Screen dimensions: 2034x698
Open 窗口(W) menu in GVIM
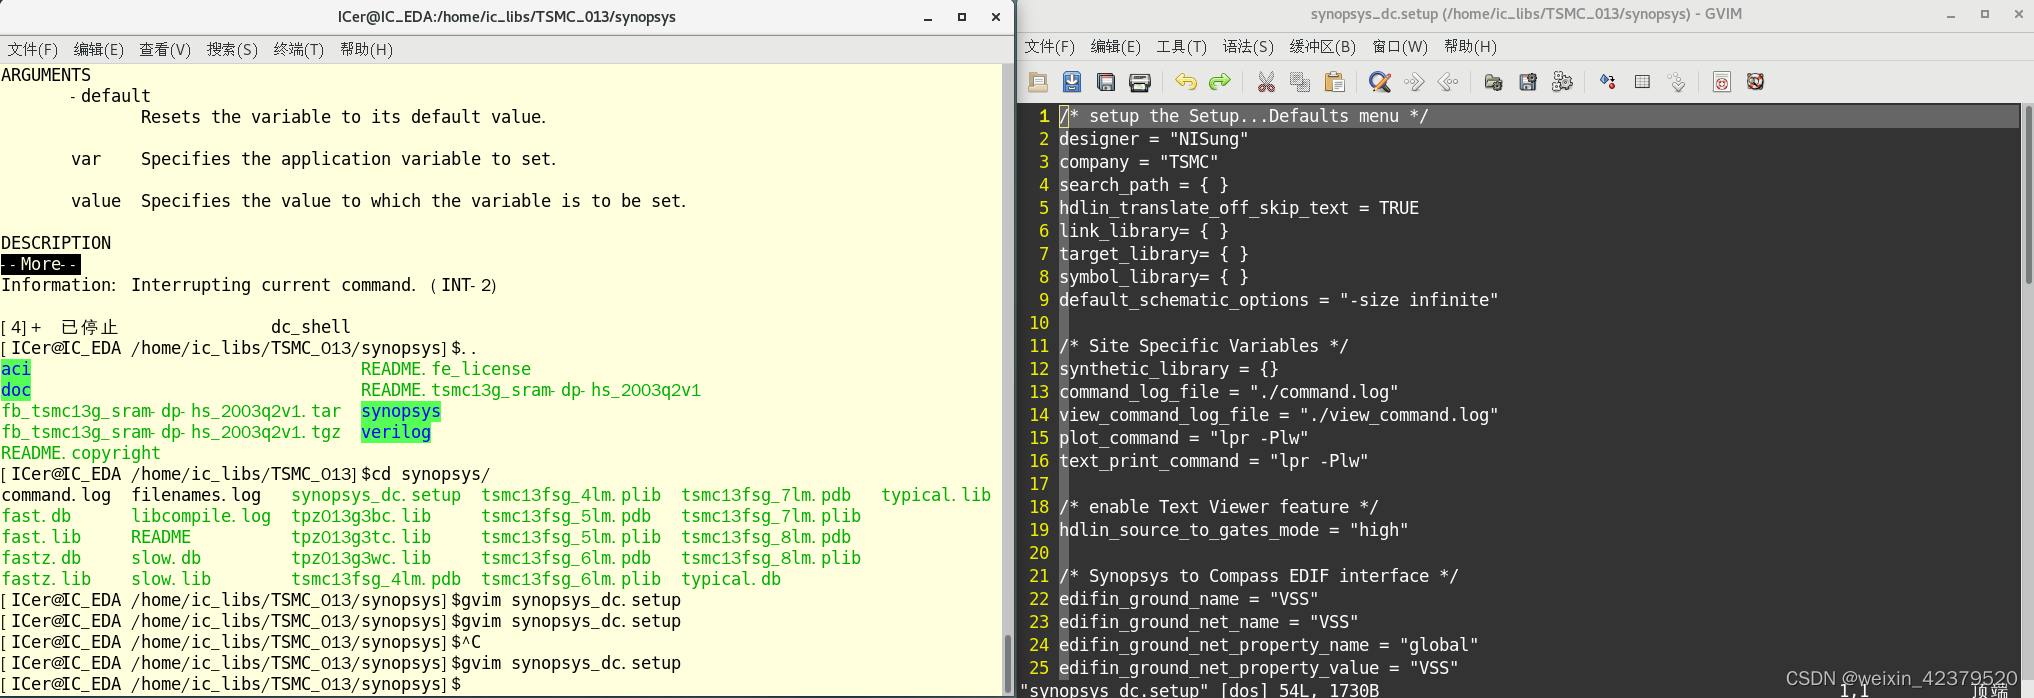tap(1400, 47)
